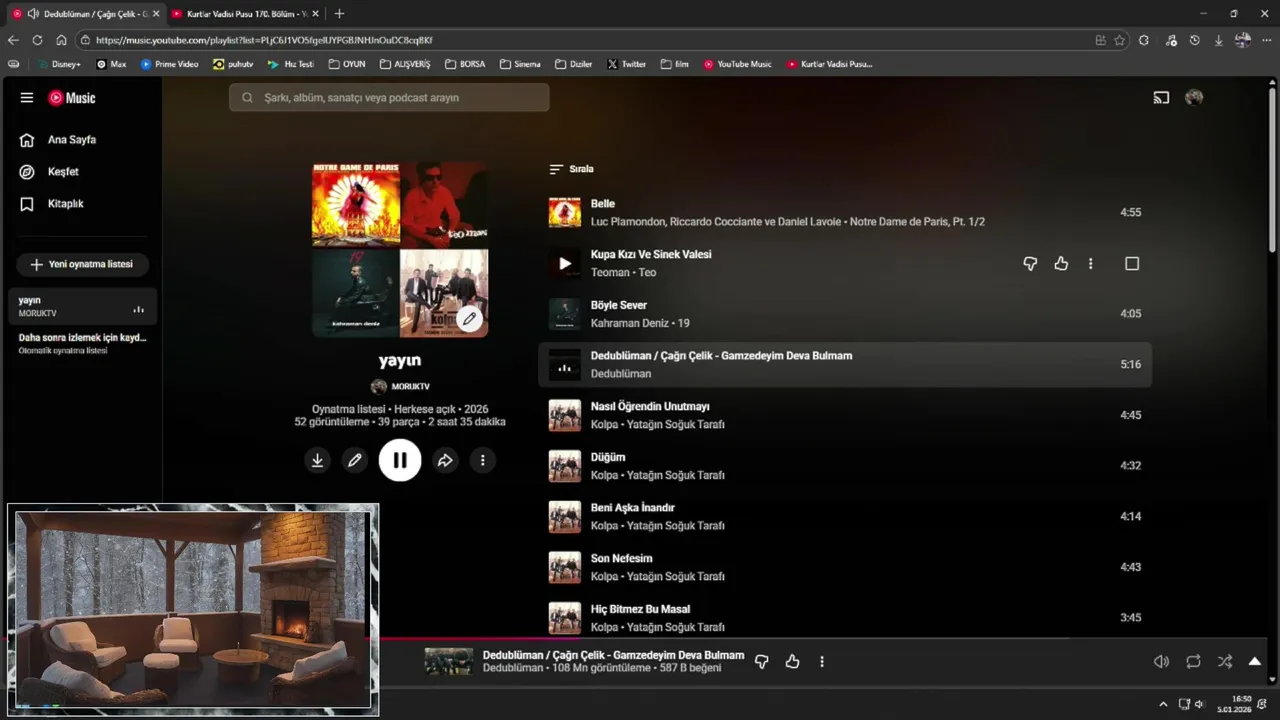Open the Sırala sort menu

coord(572,169)
